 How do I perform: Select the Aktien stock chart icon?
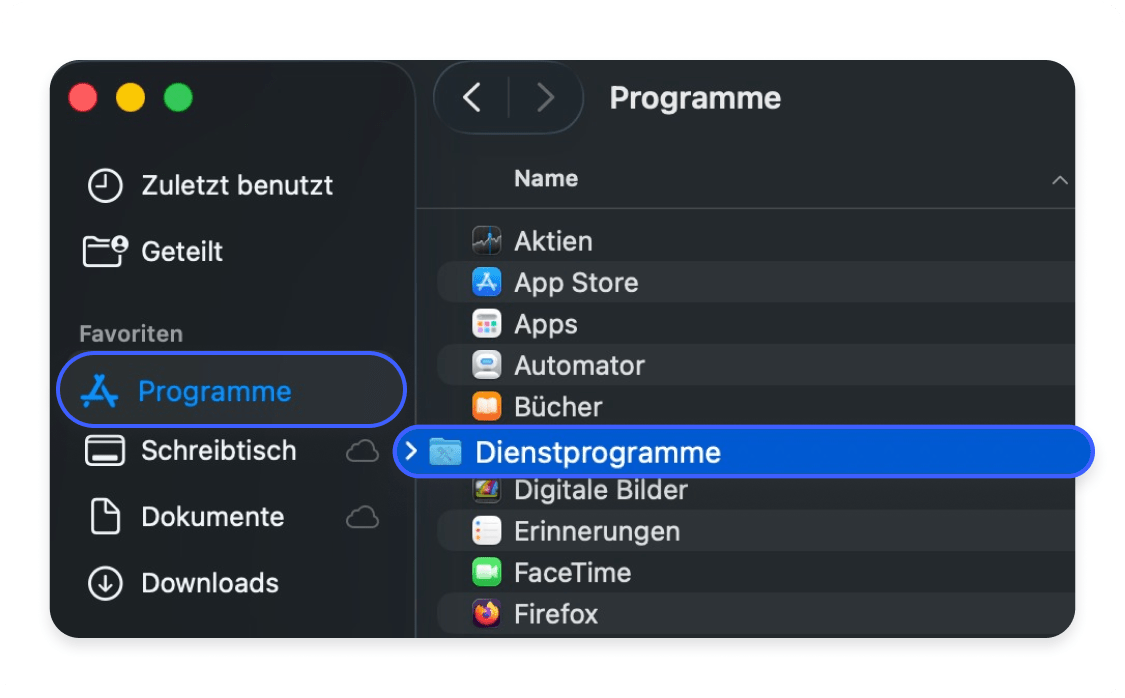pos(486,240)
